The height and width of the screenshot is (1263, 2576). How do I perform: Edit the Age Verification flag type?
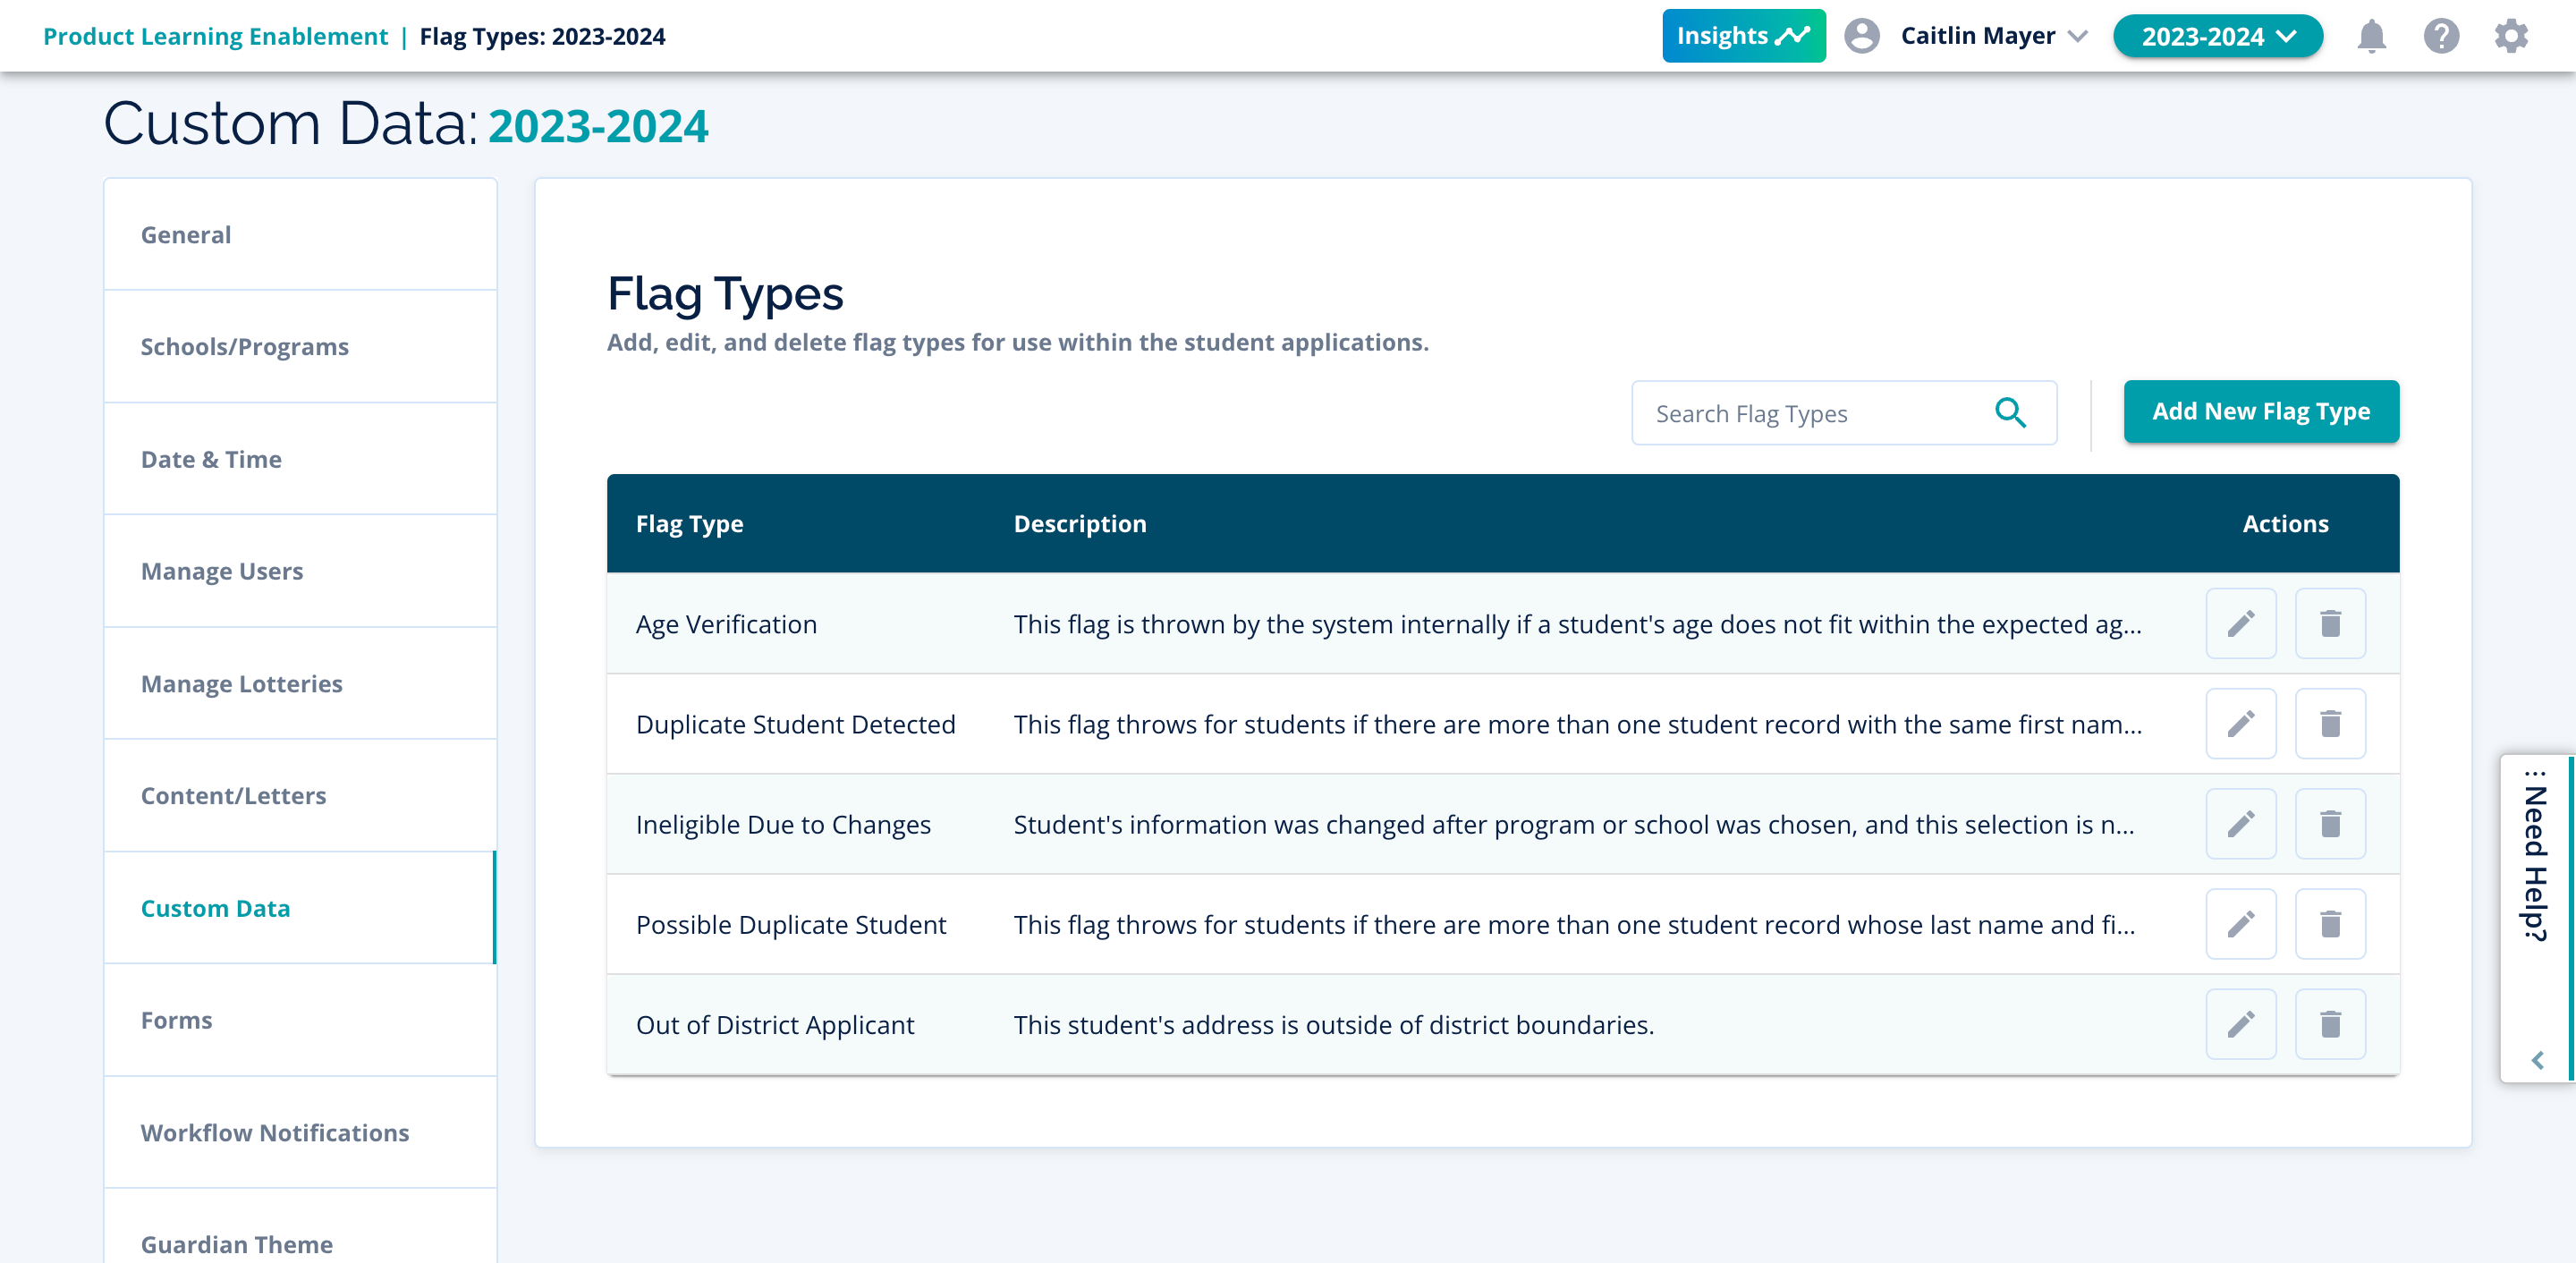tap(2240, 624)
